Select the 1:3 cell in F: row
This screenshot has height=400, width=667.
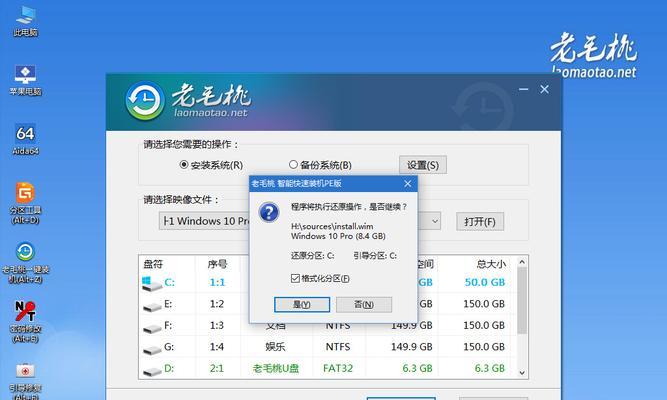(217, 326)
